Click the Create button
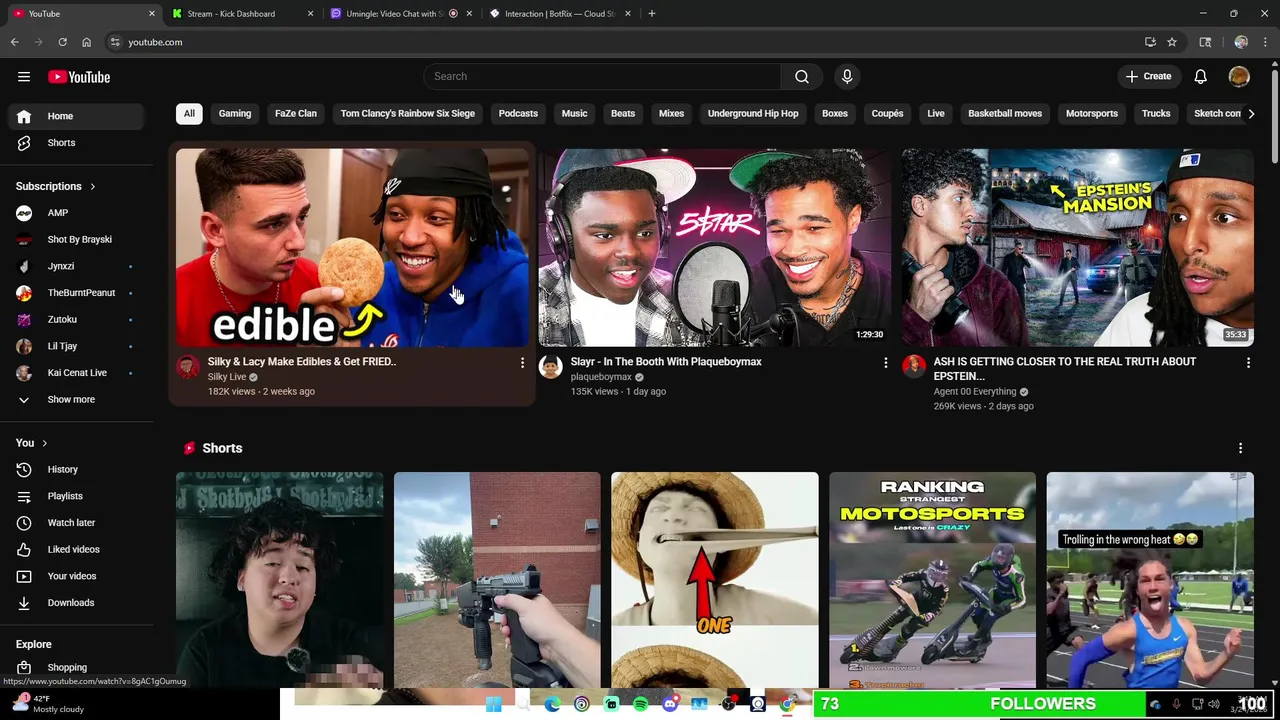Image resolution: width=1280 pixels, height=720 pixels. 1148,77
